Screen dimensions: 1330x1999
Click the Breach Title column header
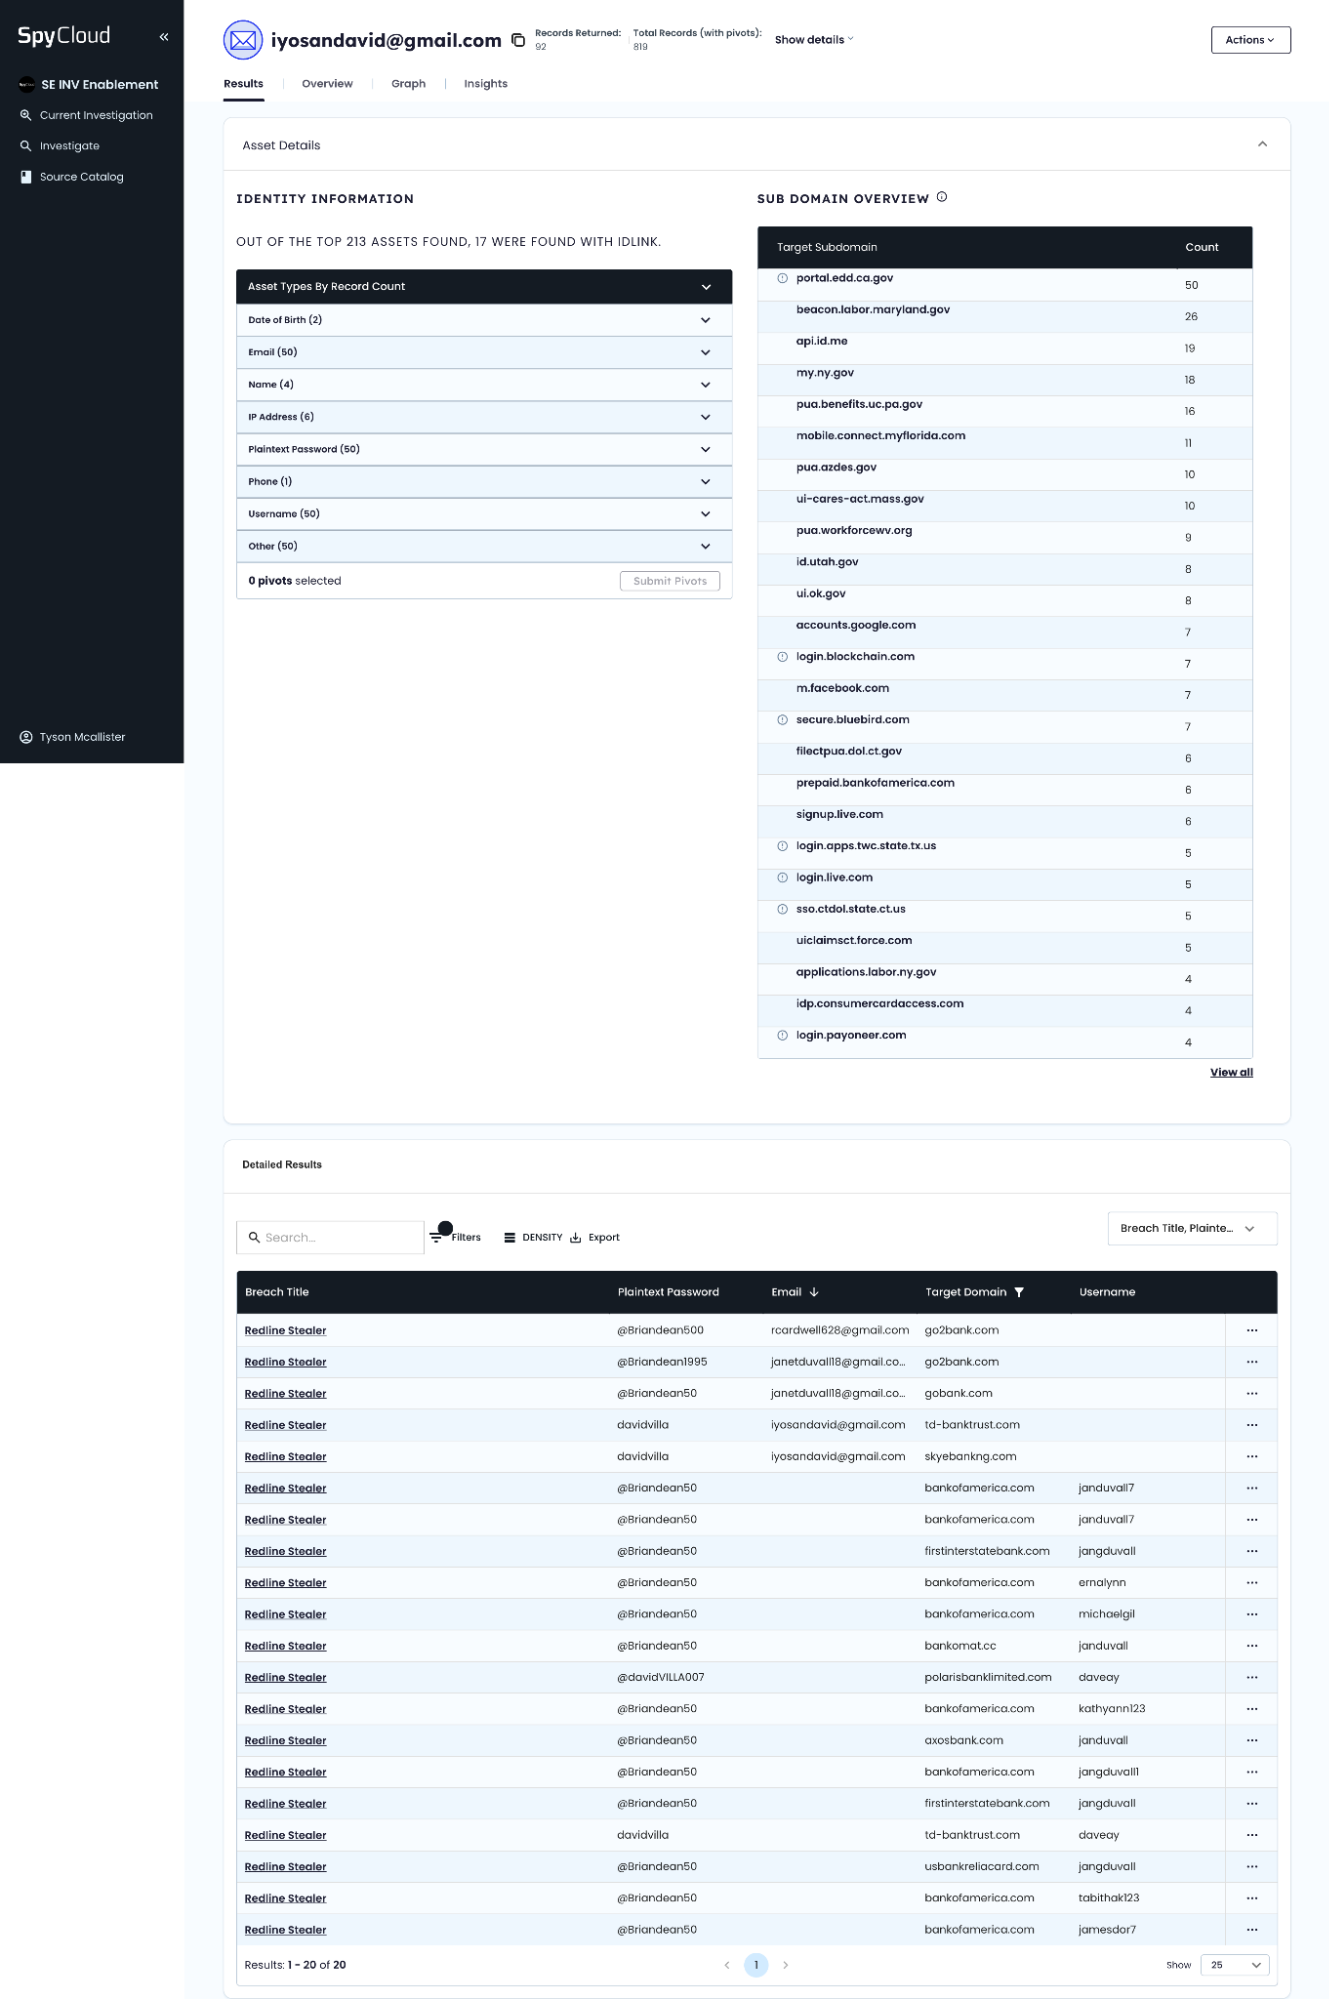pyautogui.click(x=277, y=1292)
